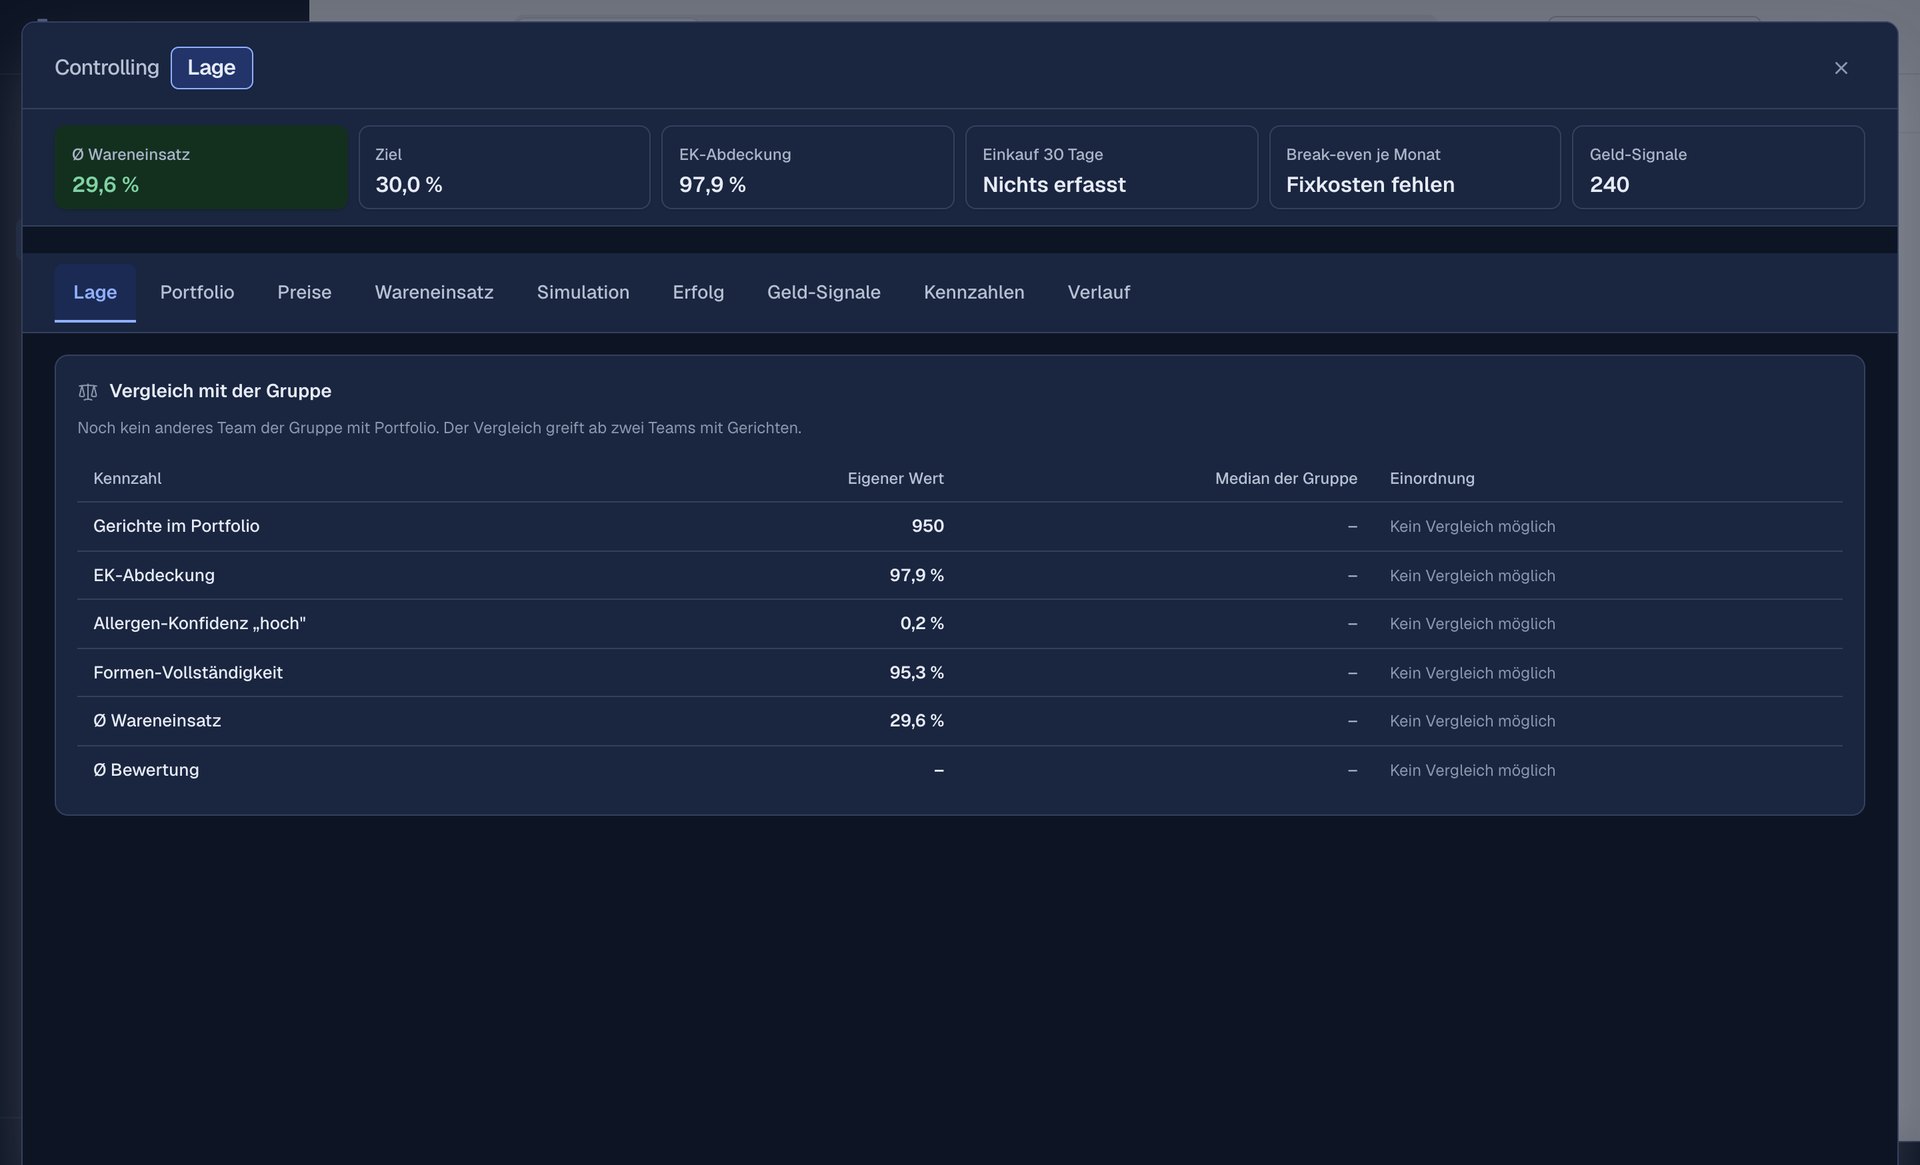Open the EK-Abdeckung 97,9 % card
Image resolution: width=1920 pixels, height=1165 pixels.
[807, 167]
